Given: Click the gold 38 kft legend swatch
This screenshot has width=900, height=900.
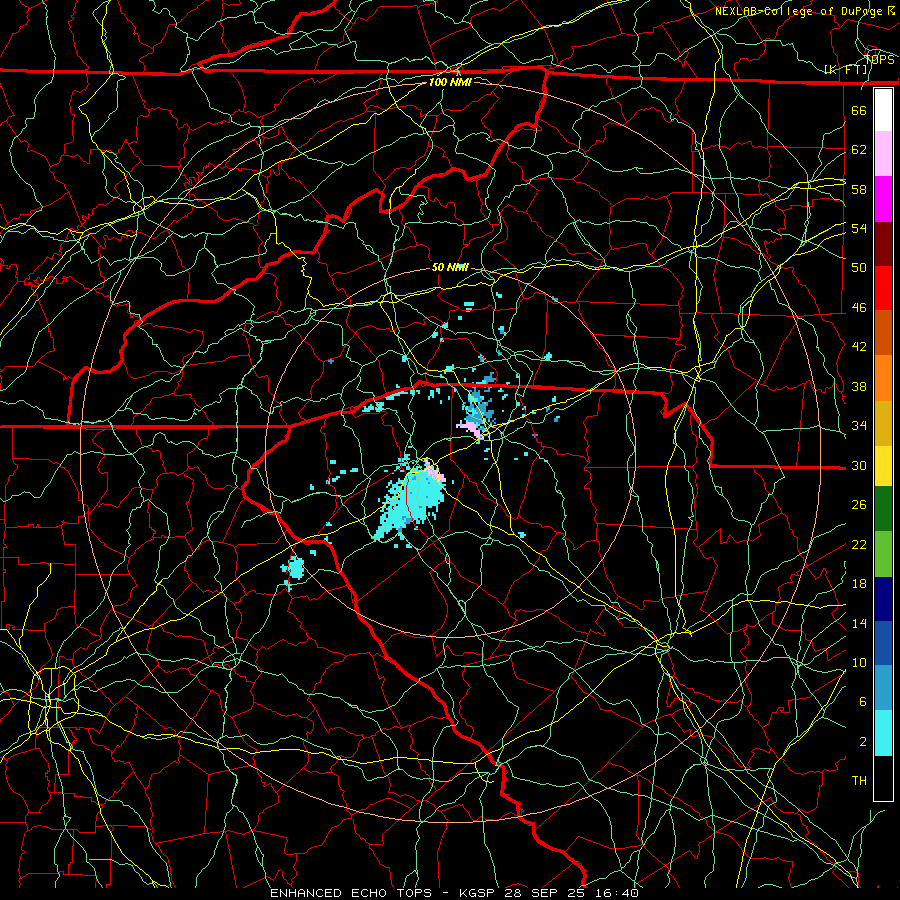Looking at the screenshot, I should click(883, 423).
